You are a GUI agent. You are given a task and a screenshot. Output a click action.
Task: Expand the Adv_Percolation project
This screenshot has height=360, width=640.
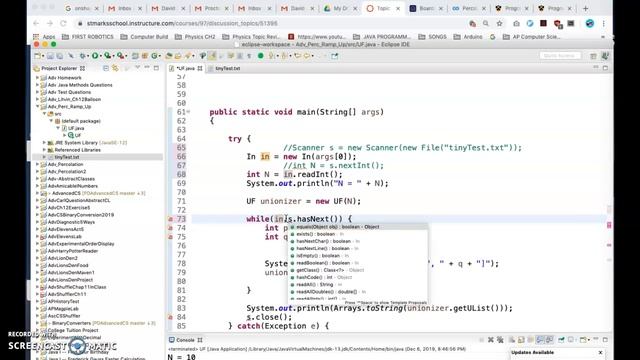(x=38, y=164)
